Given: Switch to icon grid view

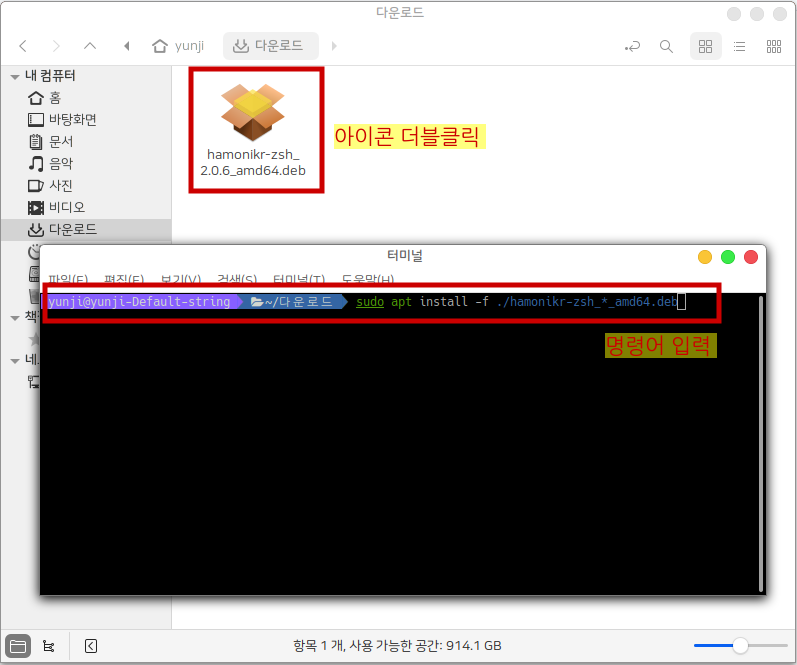Looking at the screenshot, I should 706,46.
